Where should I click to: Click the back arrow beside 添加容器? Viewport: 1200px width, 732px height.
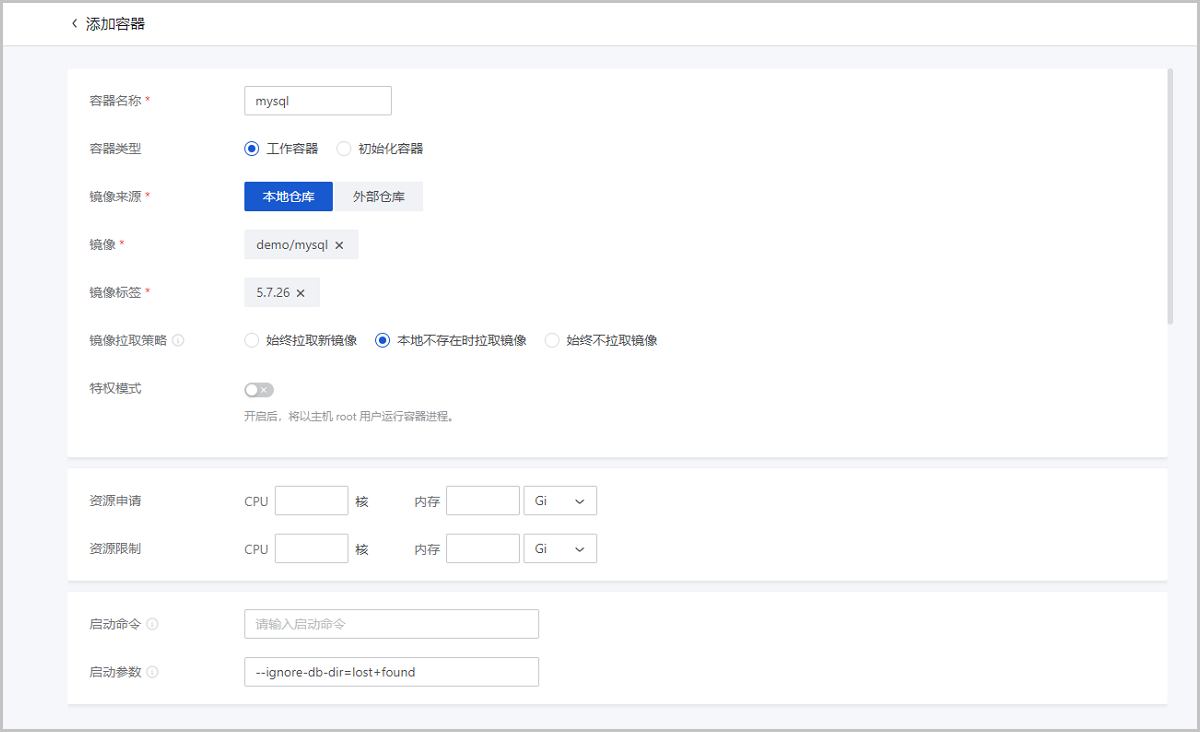74,24
